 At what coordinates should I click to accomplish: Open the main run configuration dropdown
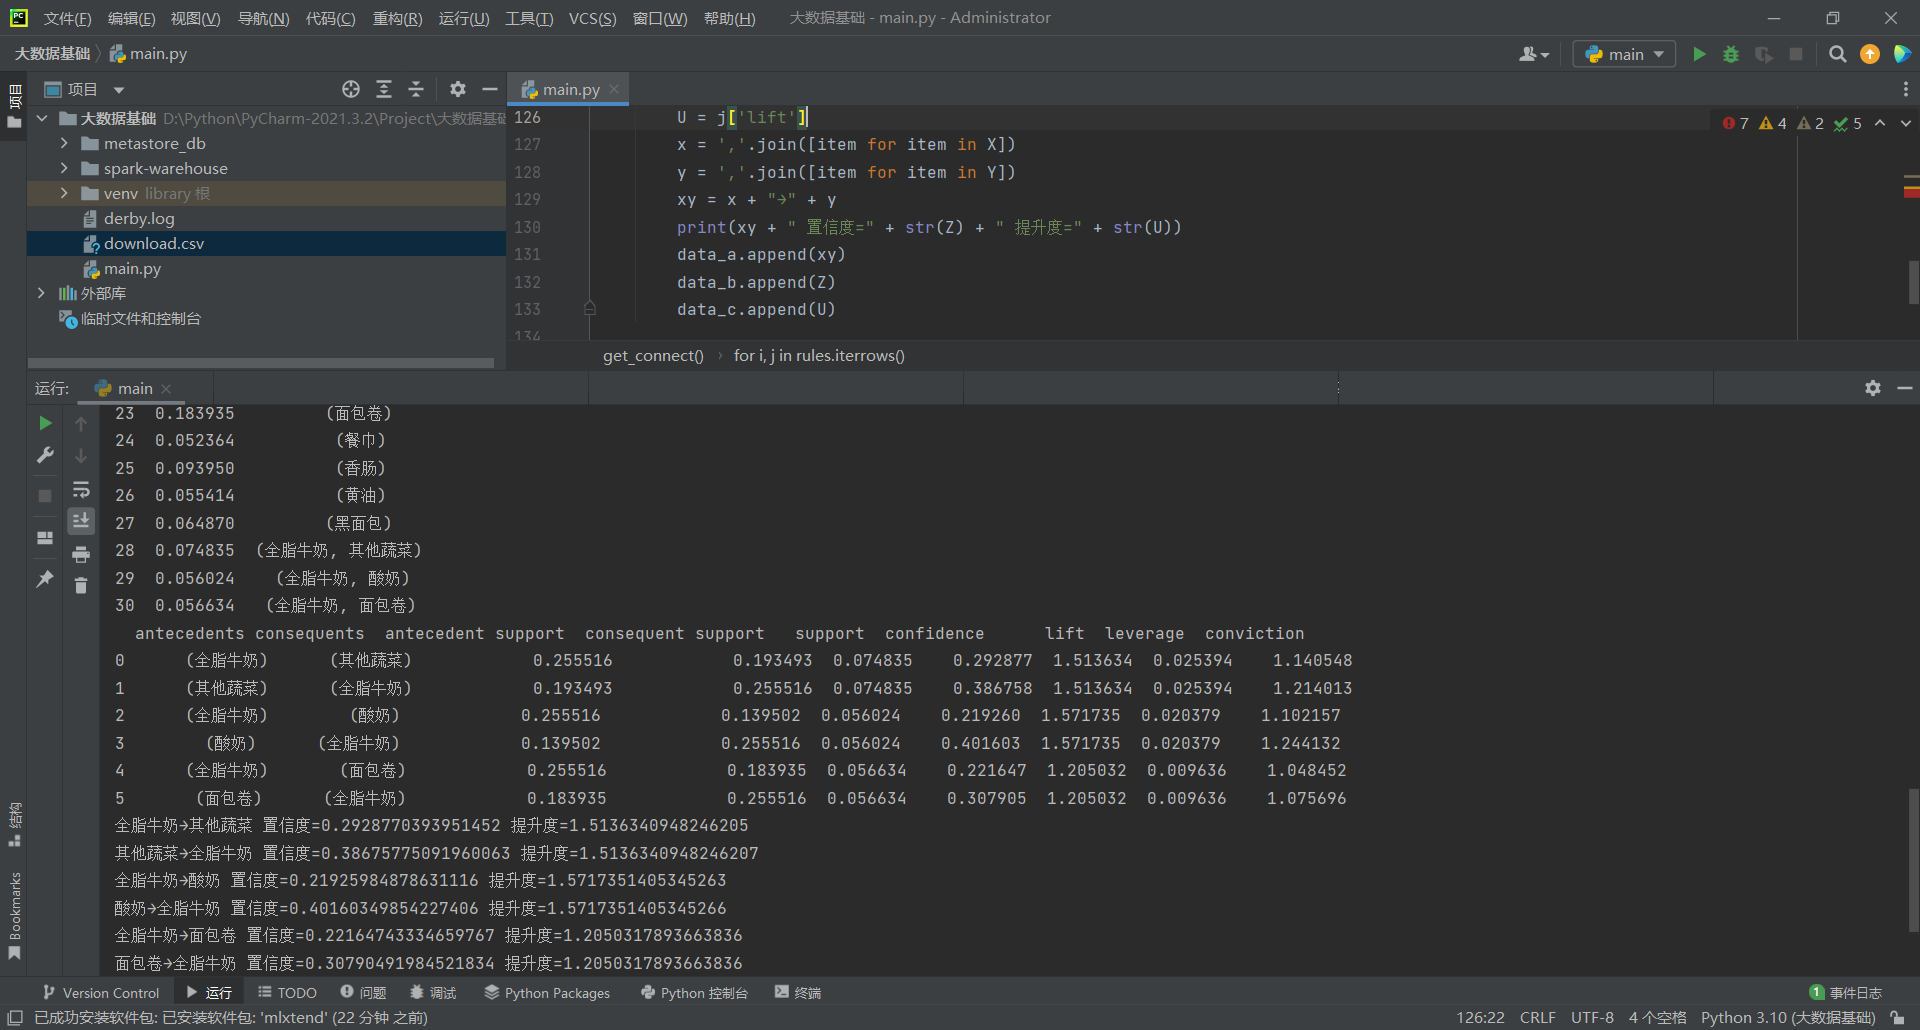coord(1624,54)
